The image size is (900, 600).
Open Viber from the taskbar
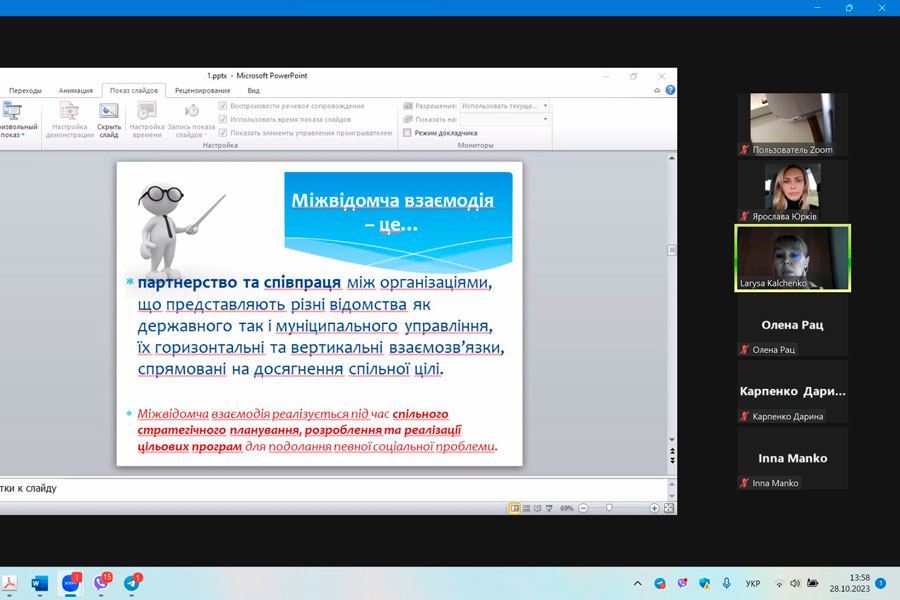pos(102,583)
